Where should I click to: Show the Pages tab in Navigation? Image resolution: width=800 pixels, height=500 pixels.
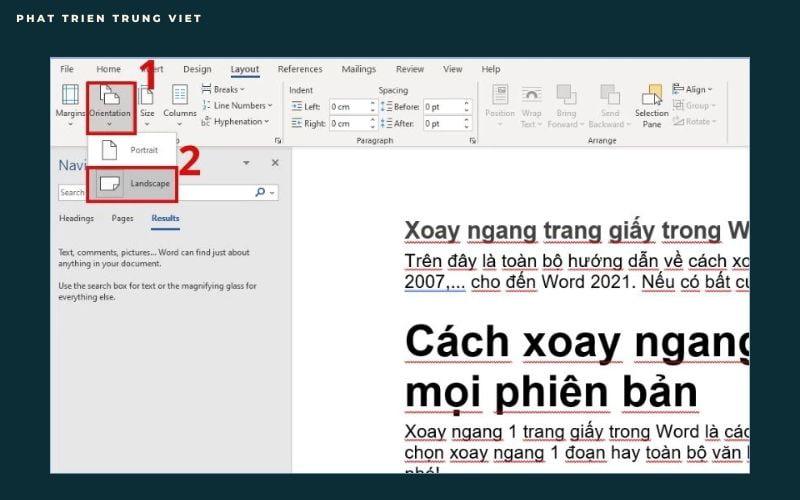pyautogui.click(x=122, y=218)
